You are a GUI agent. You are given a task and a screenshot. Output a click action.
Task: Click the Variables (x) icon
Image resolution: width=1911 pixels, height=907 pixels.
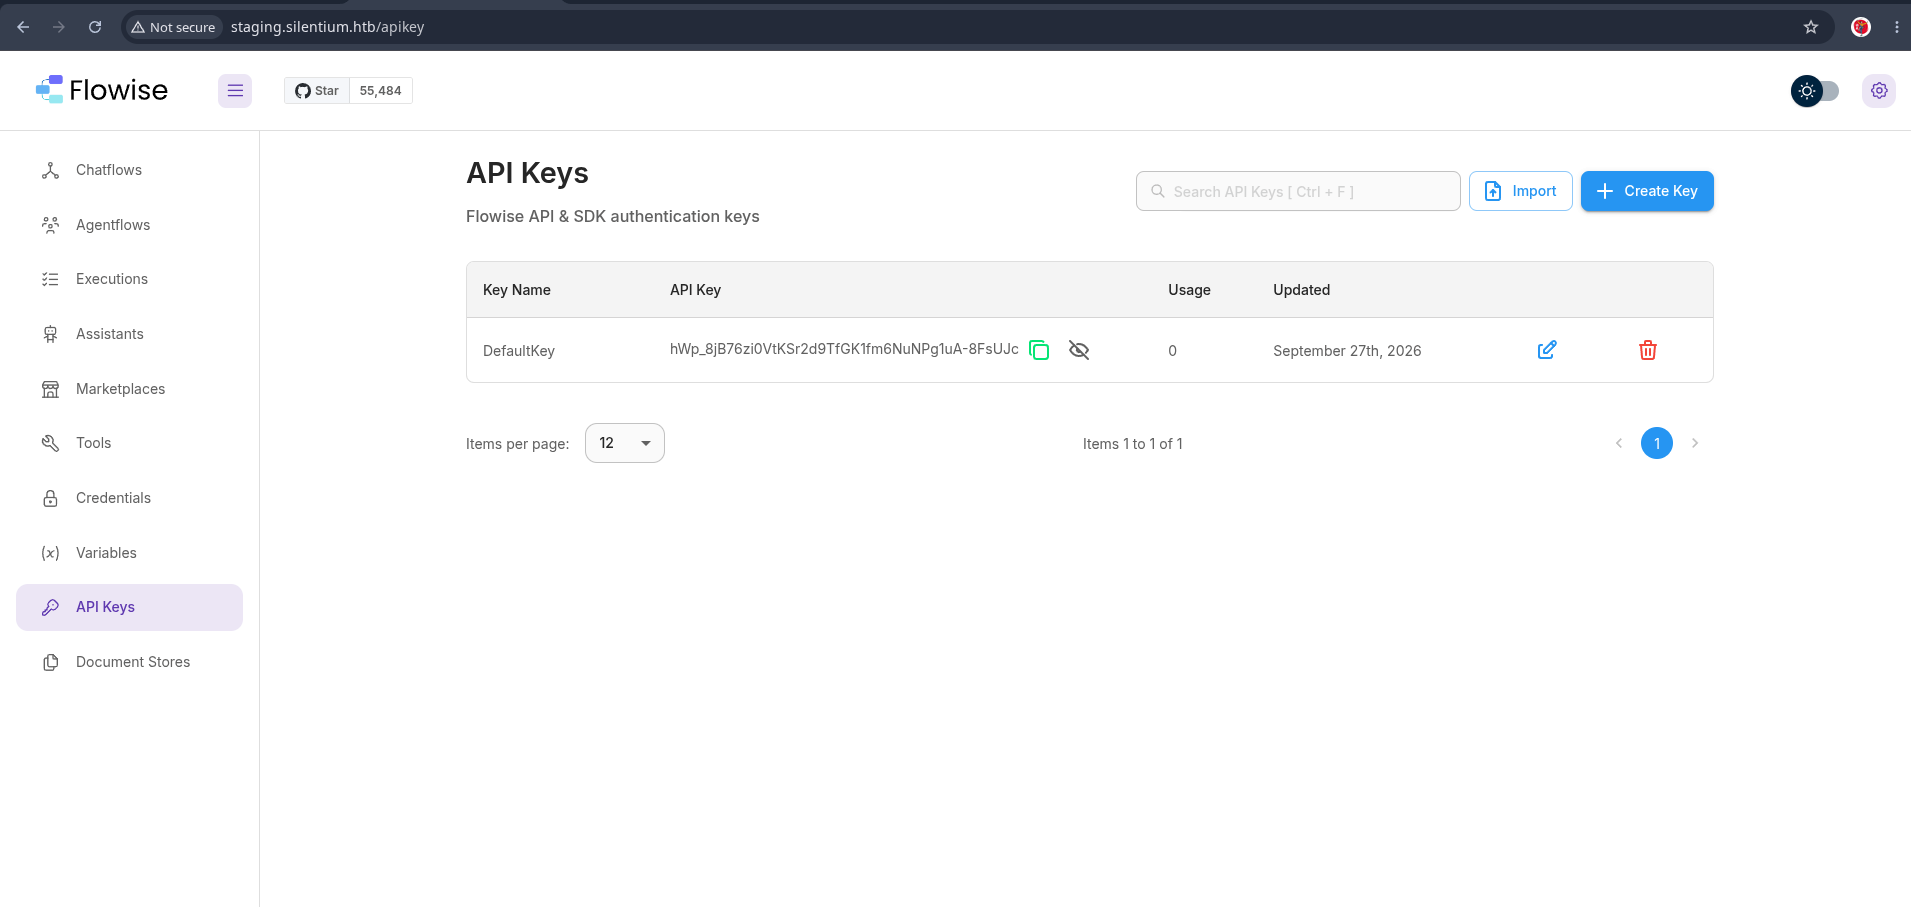tap(50, 553)
